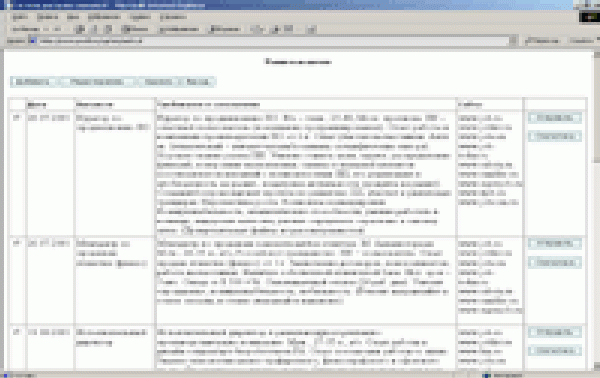Open the Favorites toolbar button

[179, 29]
